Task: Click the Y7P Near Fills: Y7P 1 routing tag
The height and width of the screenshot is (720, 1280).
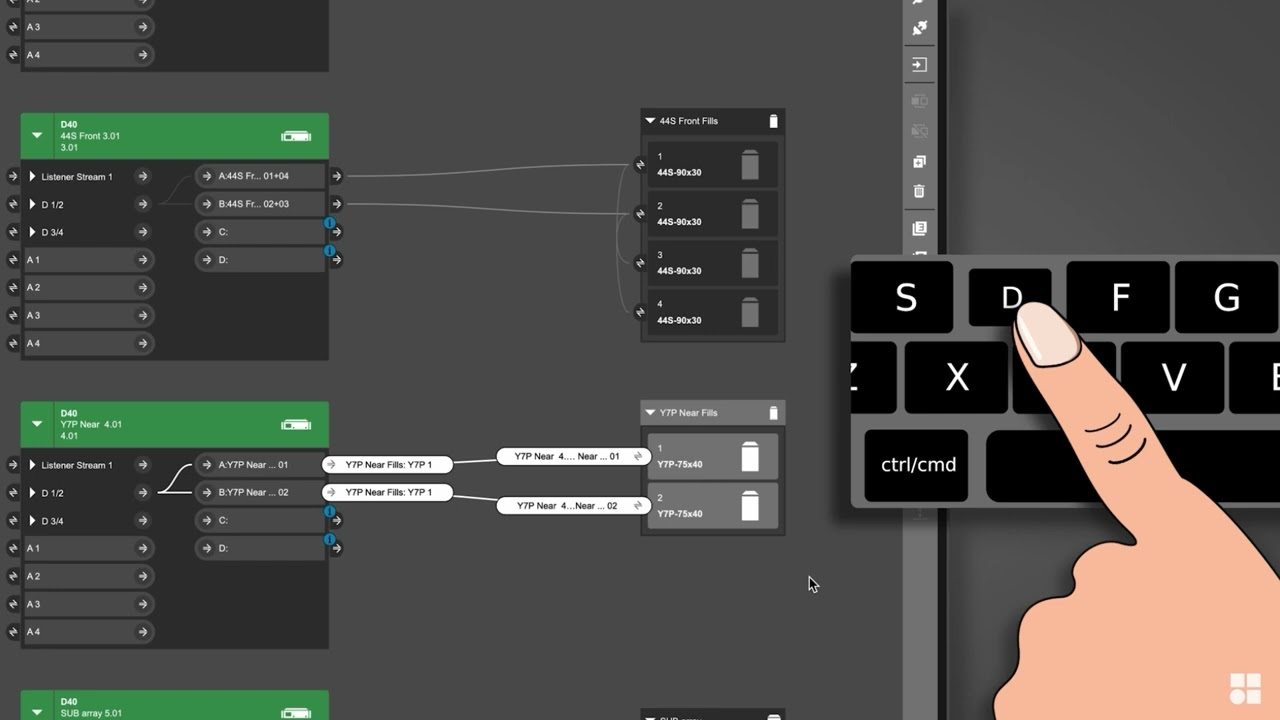Action: (x=386, y=464)
